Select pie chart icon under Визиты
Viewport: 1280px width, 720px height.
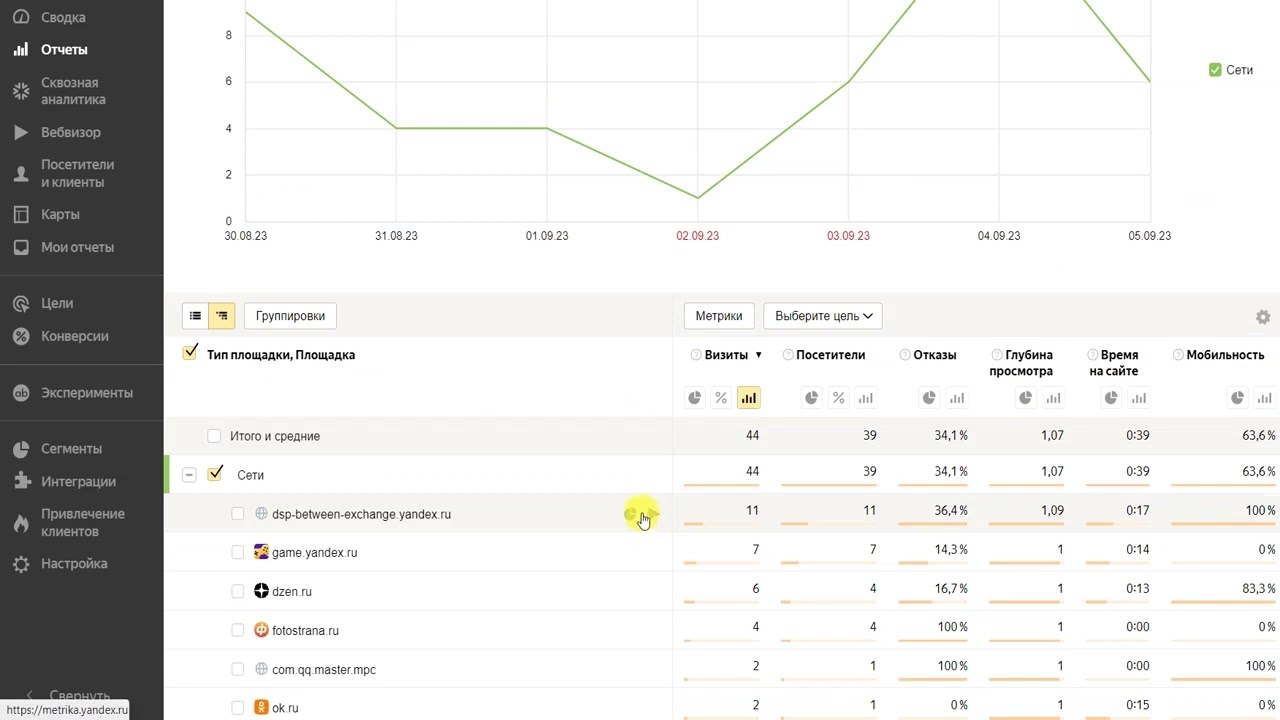(x=695, y=398)
